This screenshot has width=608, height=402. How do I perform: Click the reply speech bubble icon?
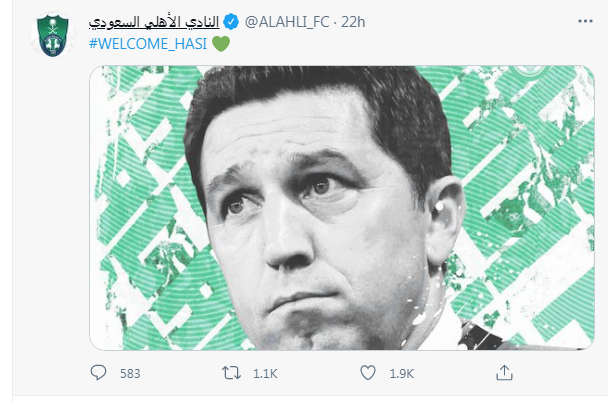pos(99,374)
